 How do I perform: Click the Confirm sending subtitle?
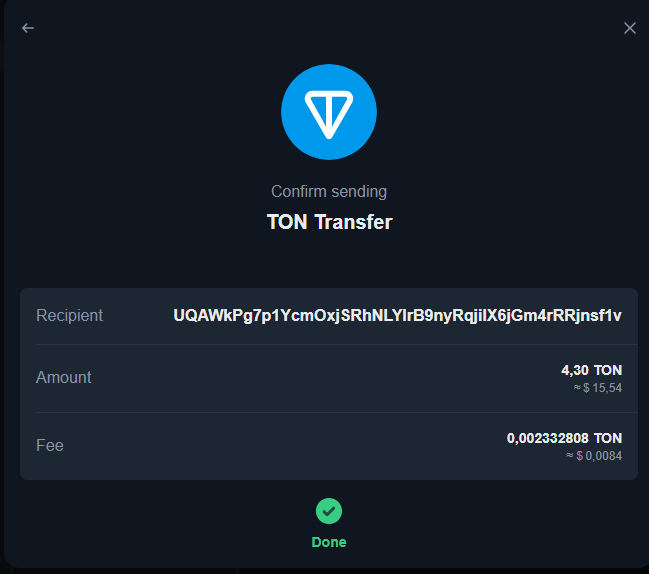pos(329,192)
